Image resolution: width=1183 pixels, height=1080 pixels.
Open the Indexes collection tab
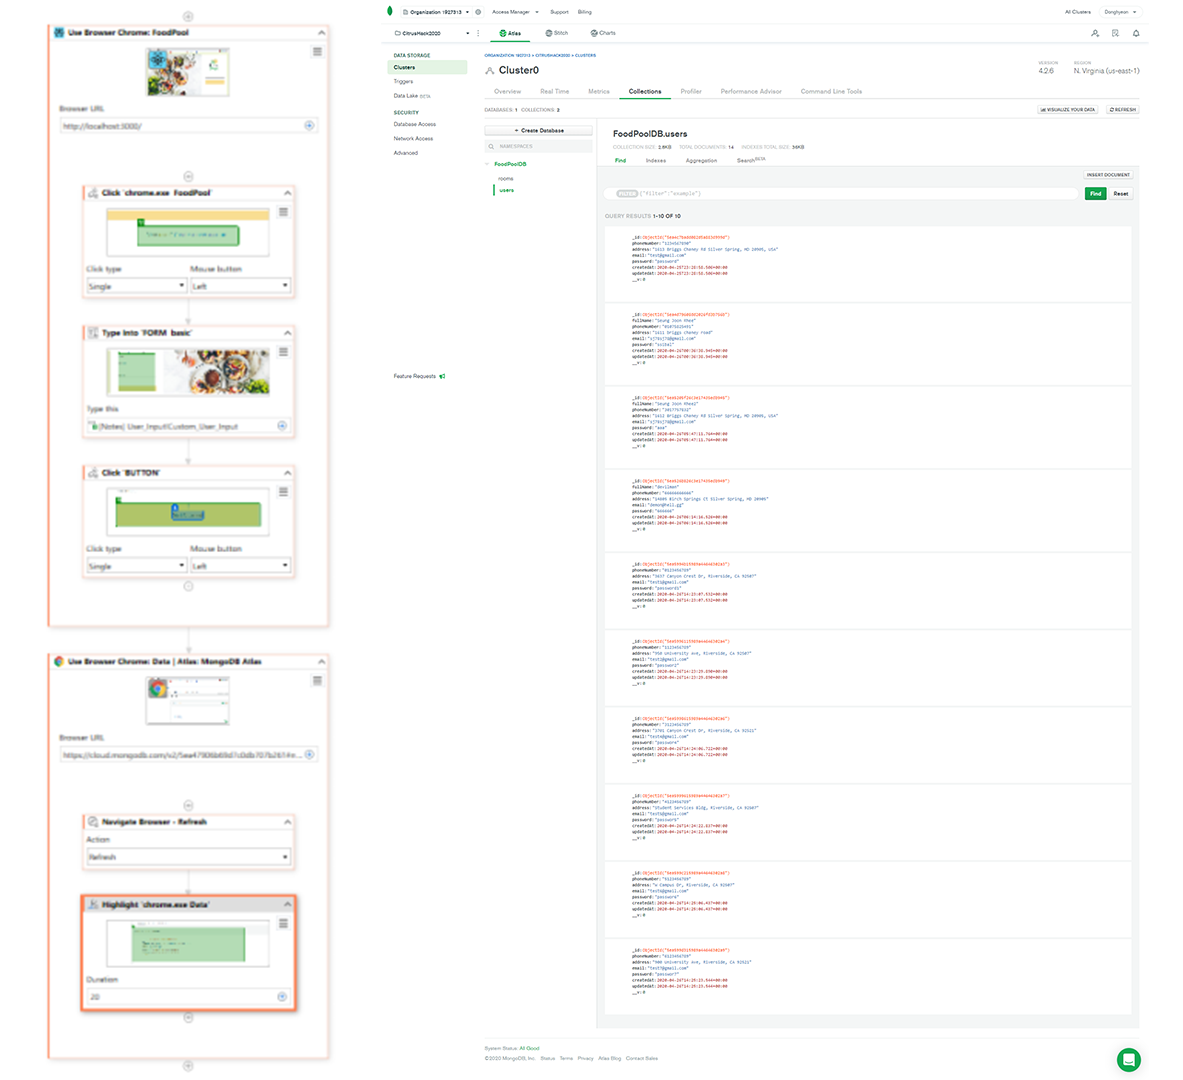click(656, 160)
